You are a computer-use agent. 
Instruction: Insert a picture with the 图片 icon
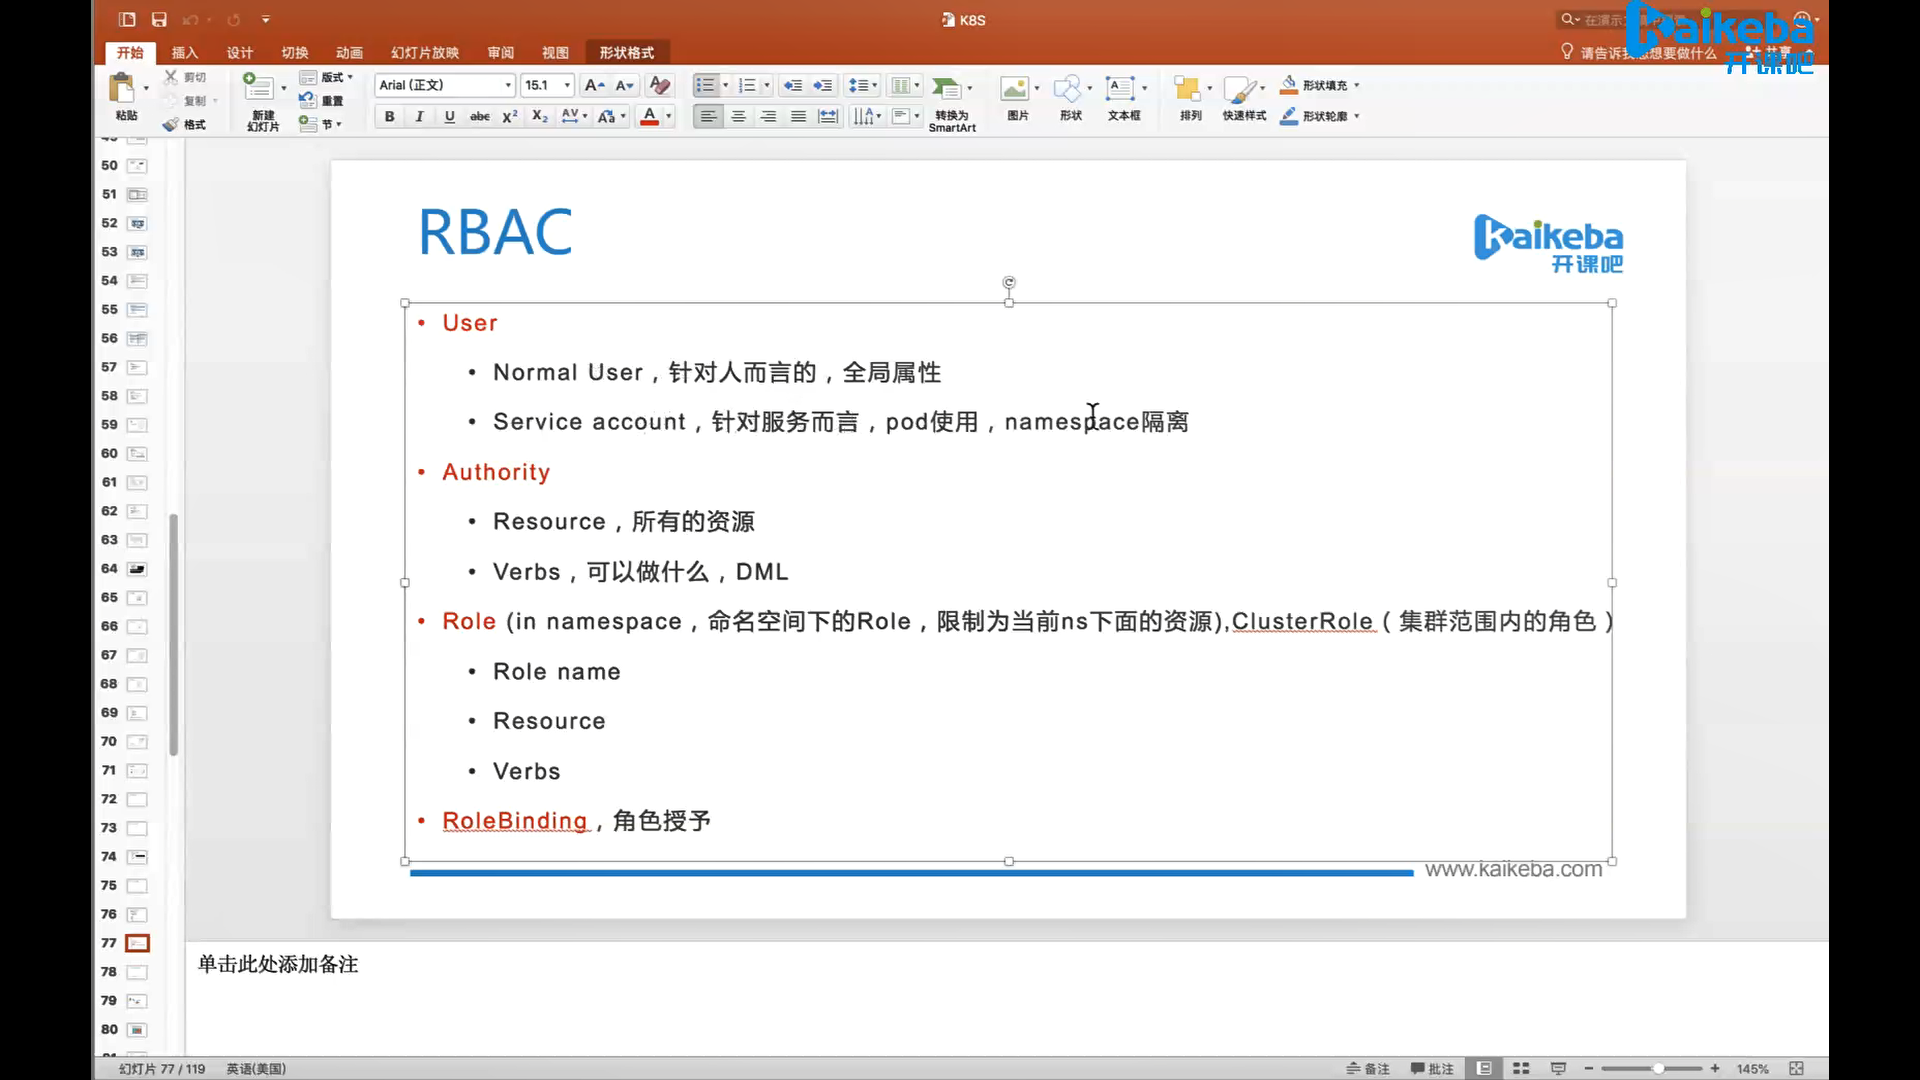click(x=1015, y=90)
